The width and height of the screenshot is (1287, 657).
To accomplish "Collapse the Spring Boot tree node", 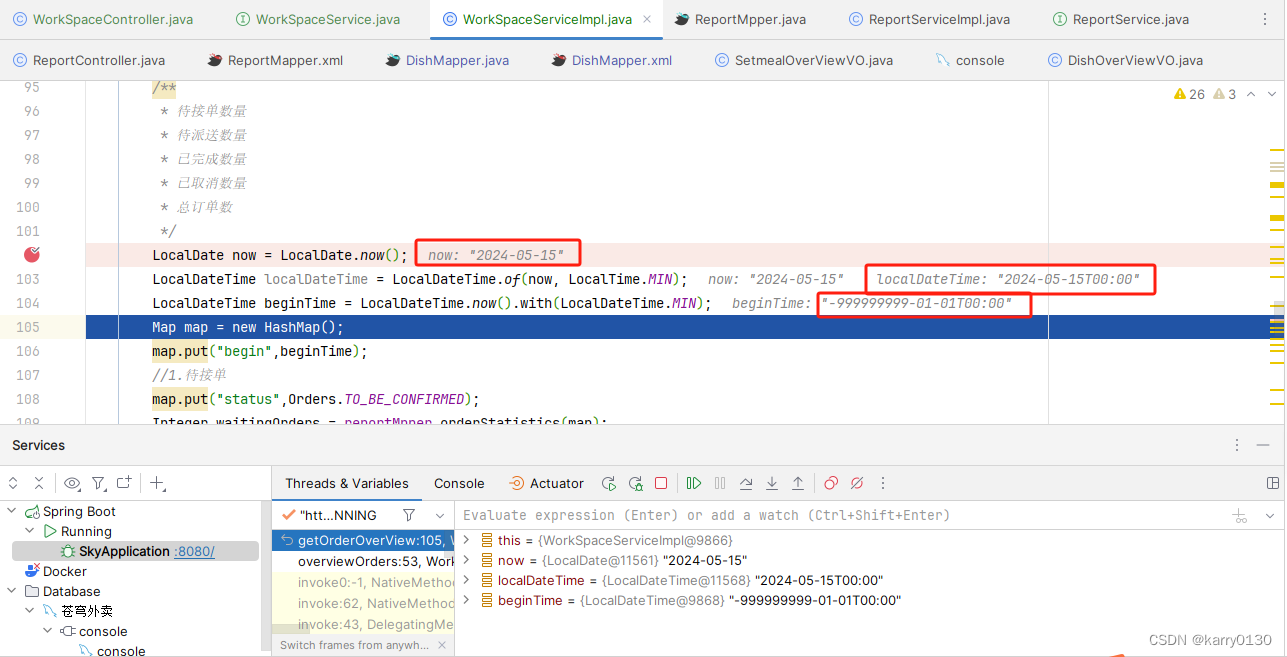I will click(x=12, y=511).
